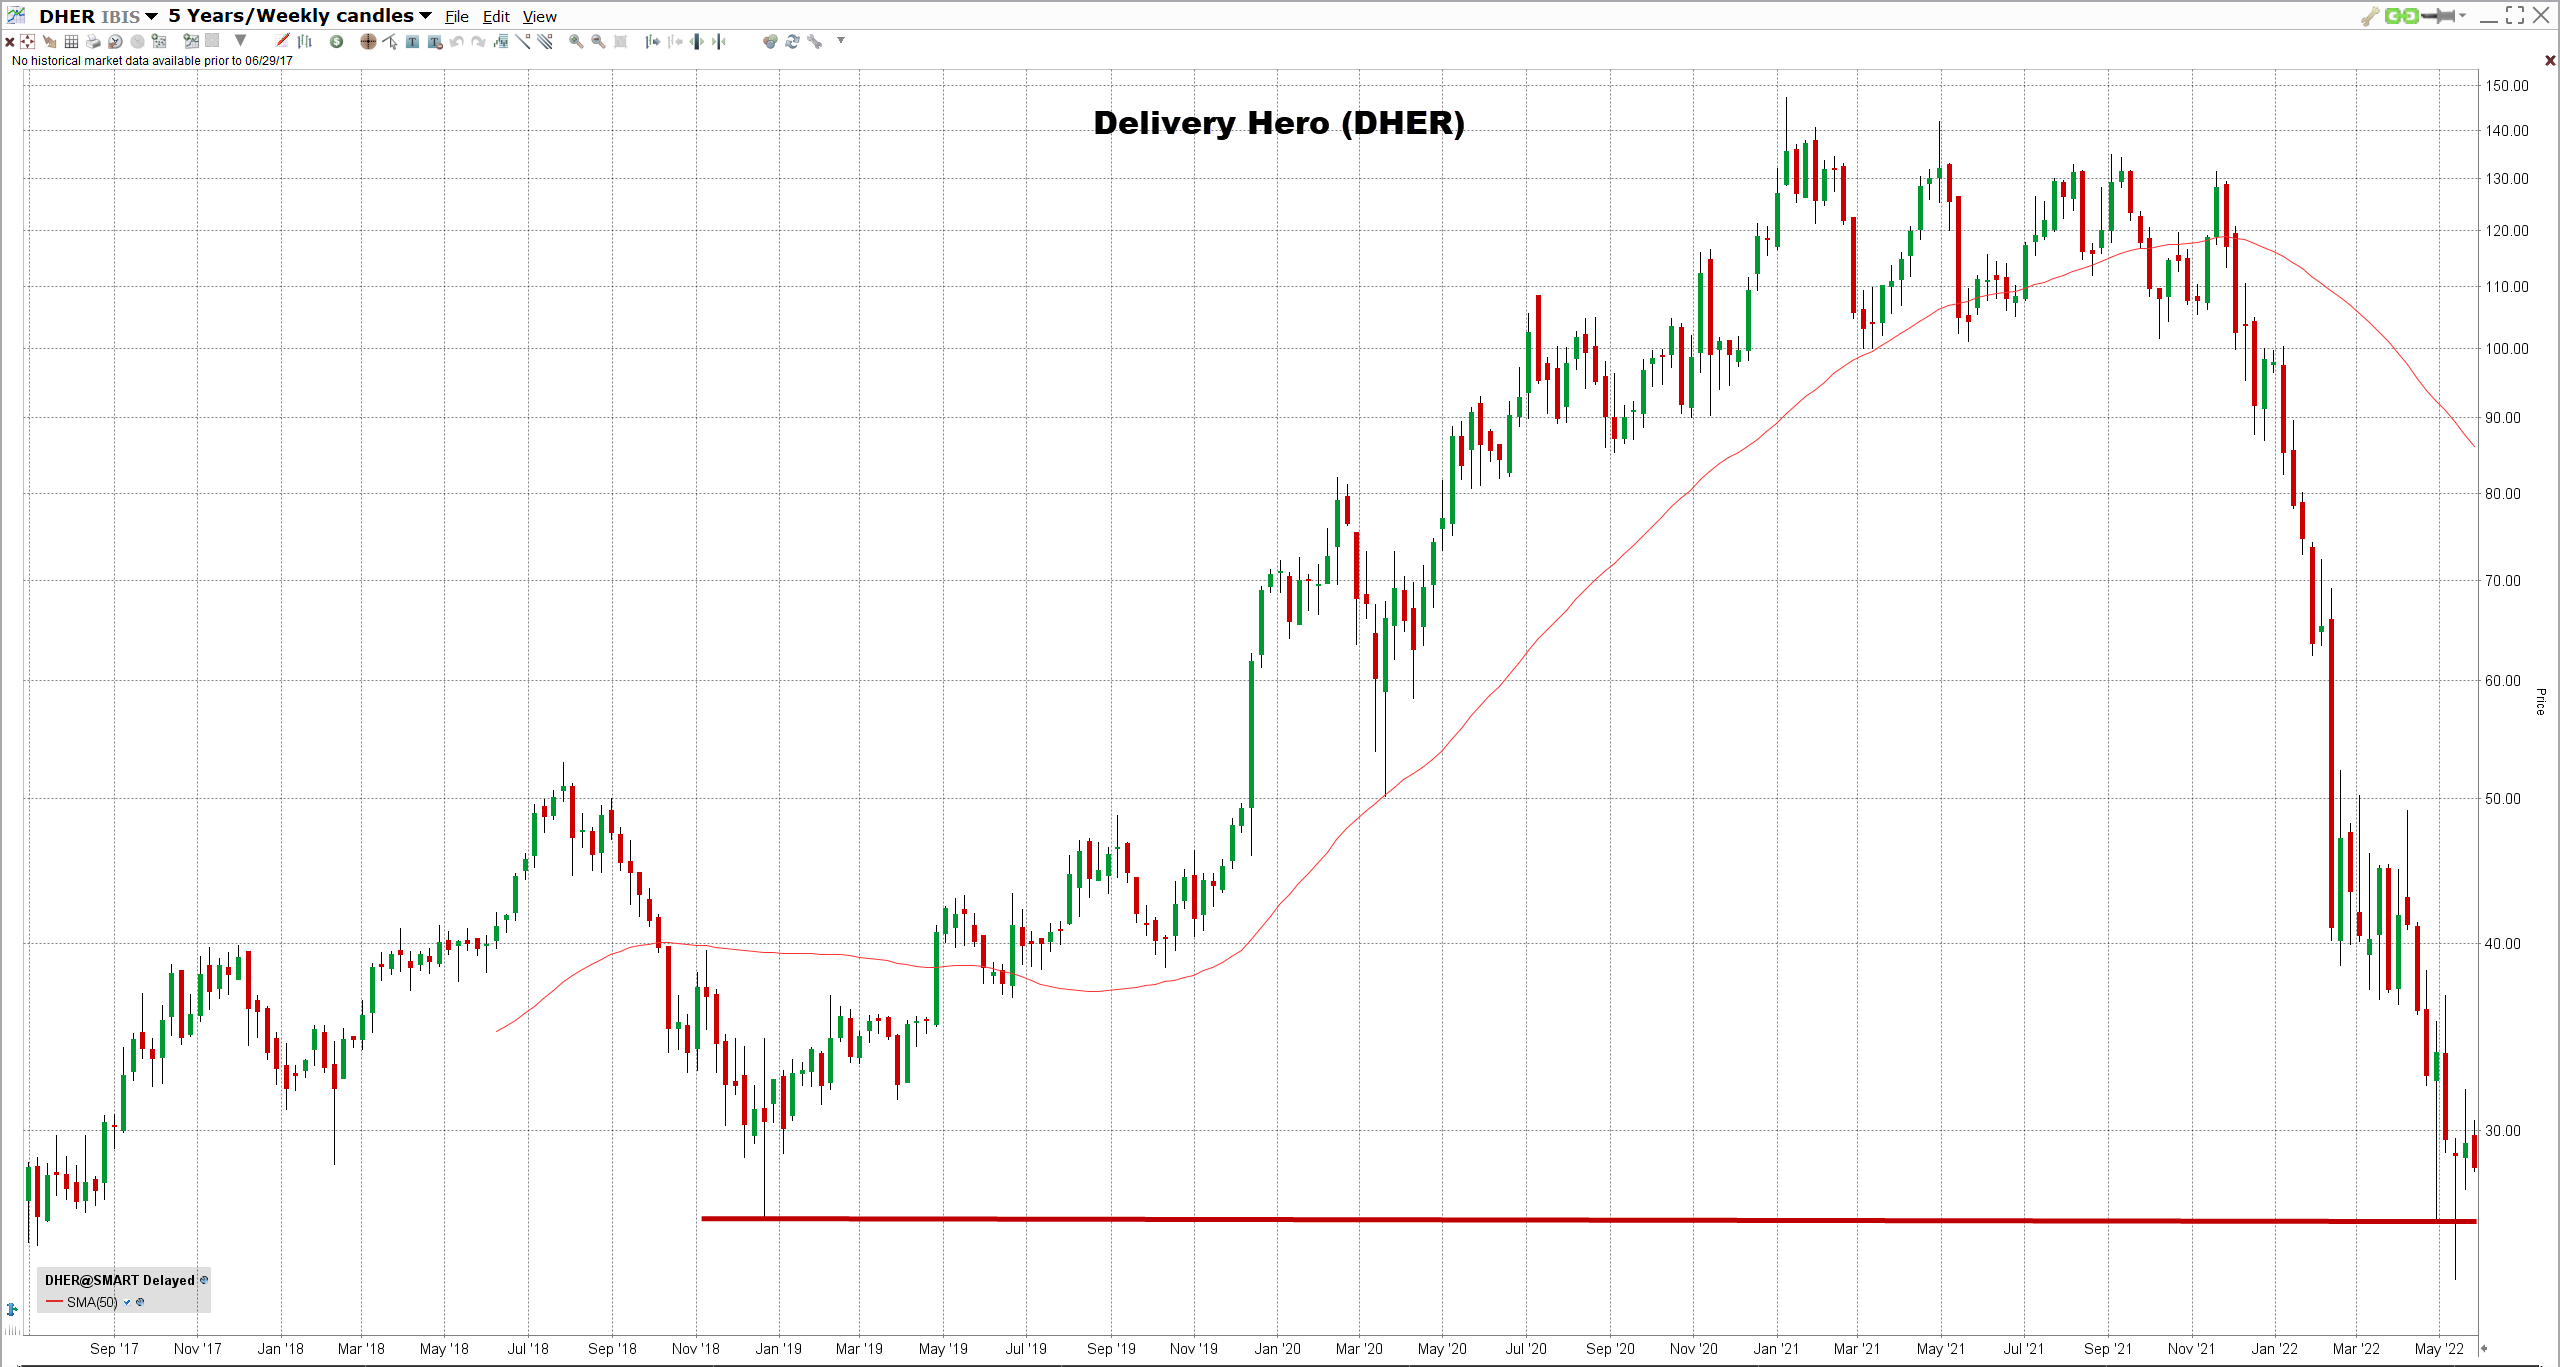
Task: Click the redo arrow in toolbar
Action: pos(478,41)
